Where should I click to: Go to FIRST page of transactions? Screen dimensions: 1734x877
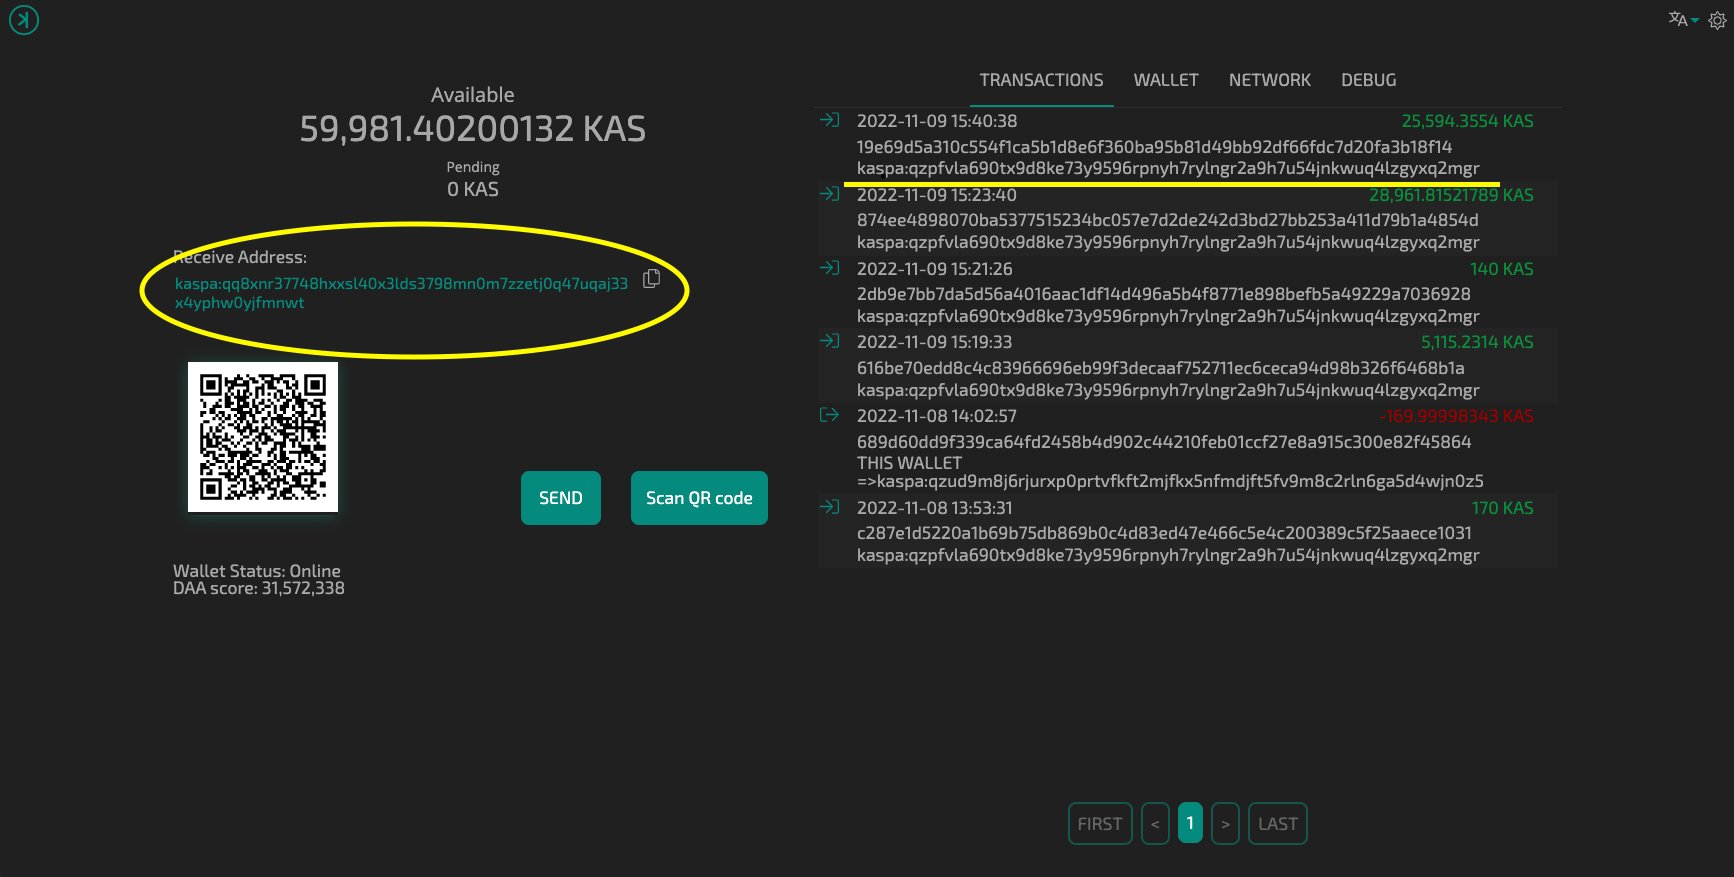[x=1100, y=824]
